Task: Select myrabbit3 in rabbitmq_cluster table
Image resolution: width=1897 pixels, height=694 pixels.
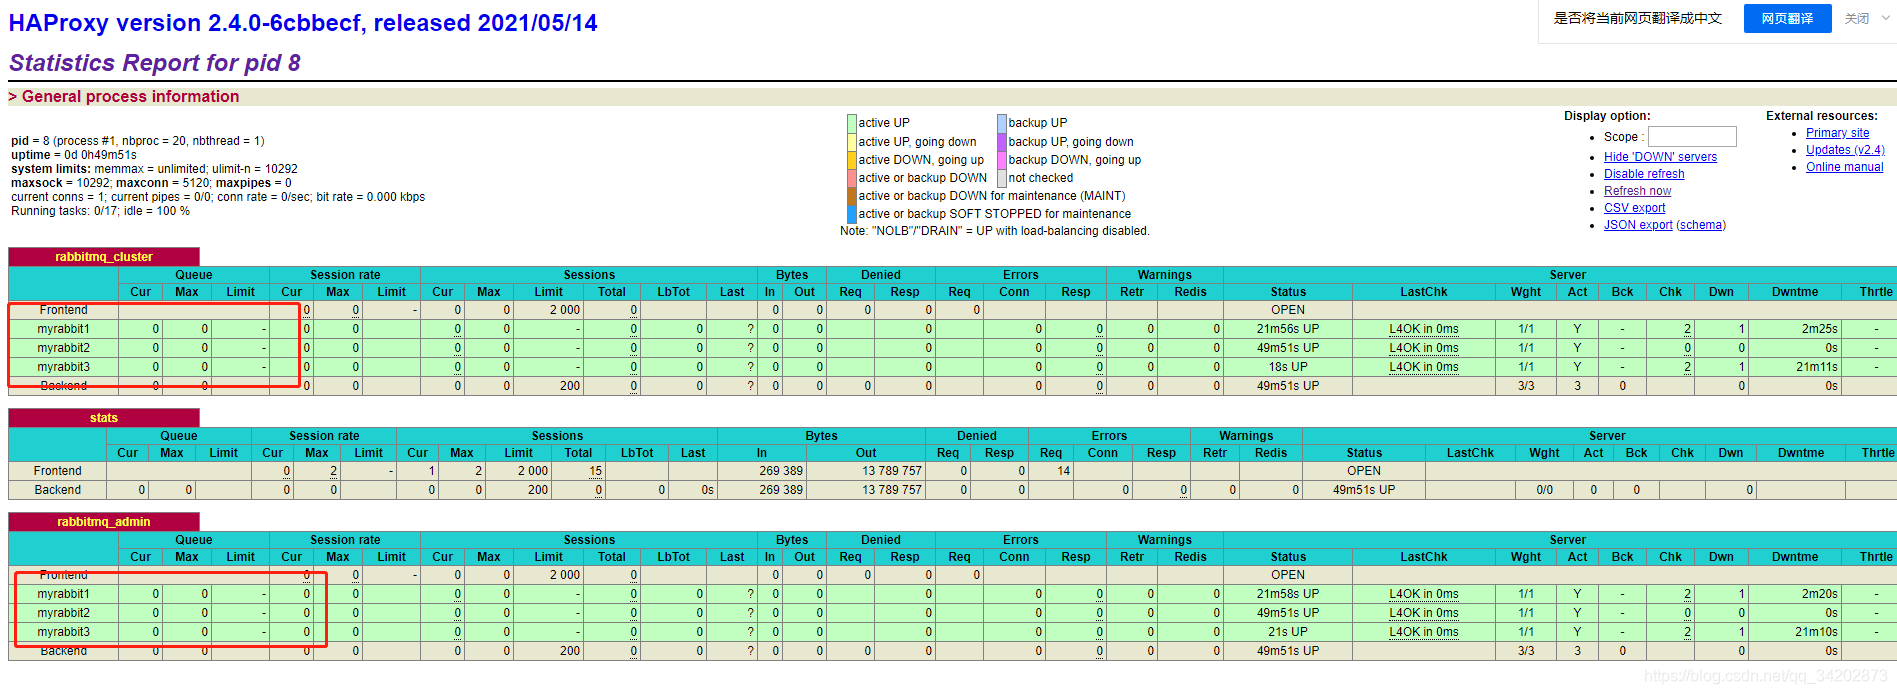Action: pyautogui.click(x=63, y=367)
